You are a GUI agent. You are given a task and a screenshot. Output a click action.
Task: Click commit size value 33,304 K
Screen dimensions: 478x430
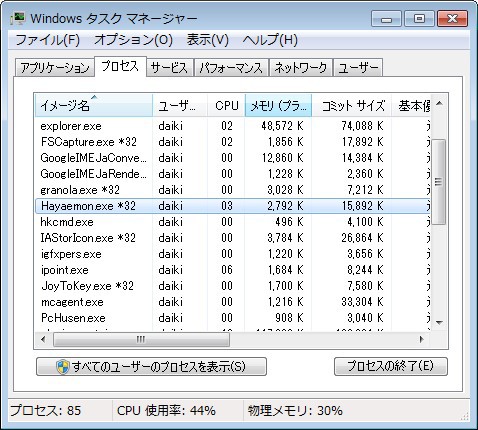[363, 302]
